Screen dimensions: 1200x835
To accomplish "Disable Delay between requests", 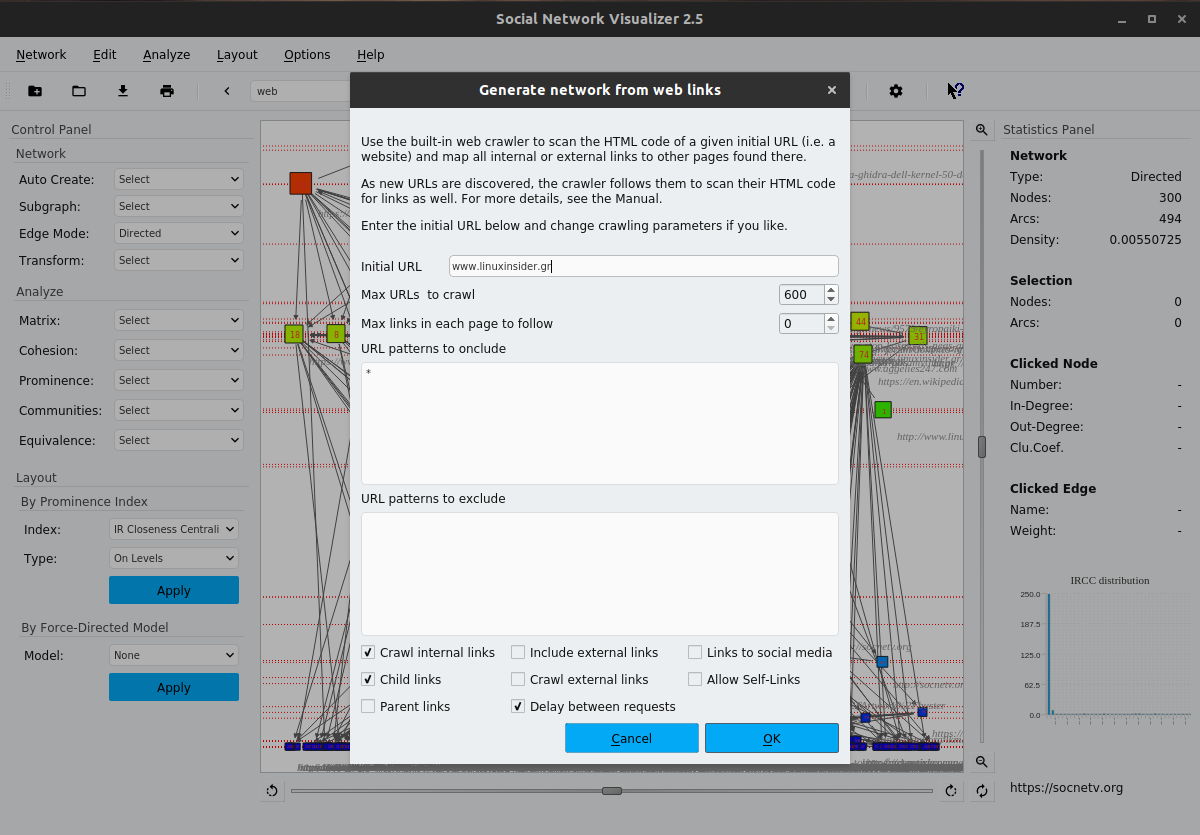I will point(518,706).
